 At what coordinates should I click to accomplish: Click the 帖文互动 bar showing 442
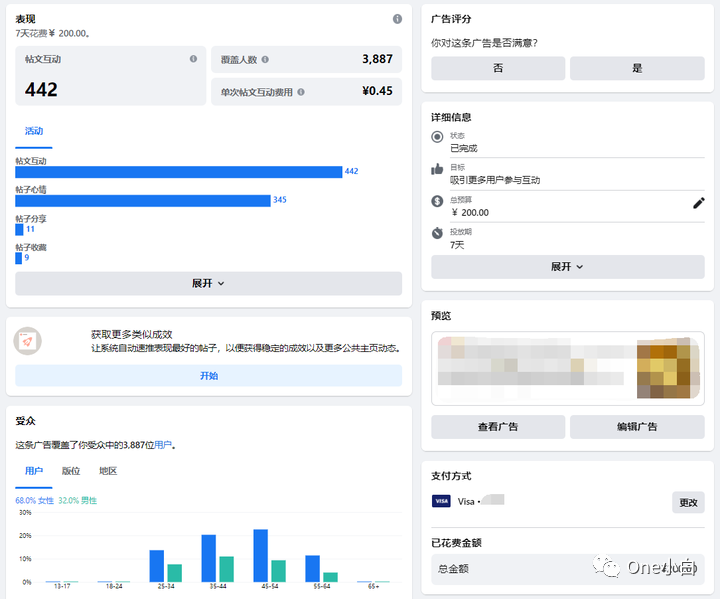click(x=179, y=172)
